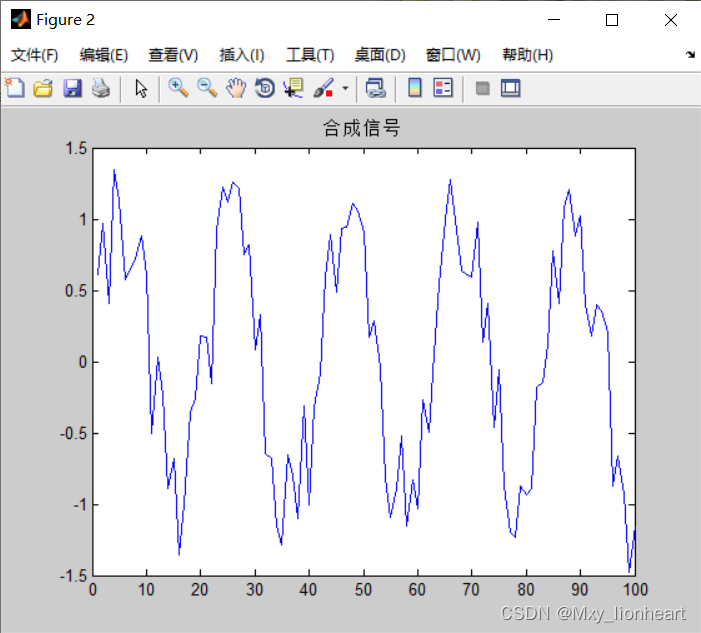Click the Hide Plot Tools icon
The image size is (701, 633).
click(482, 88)
